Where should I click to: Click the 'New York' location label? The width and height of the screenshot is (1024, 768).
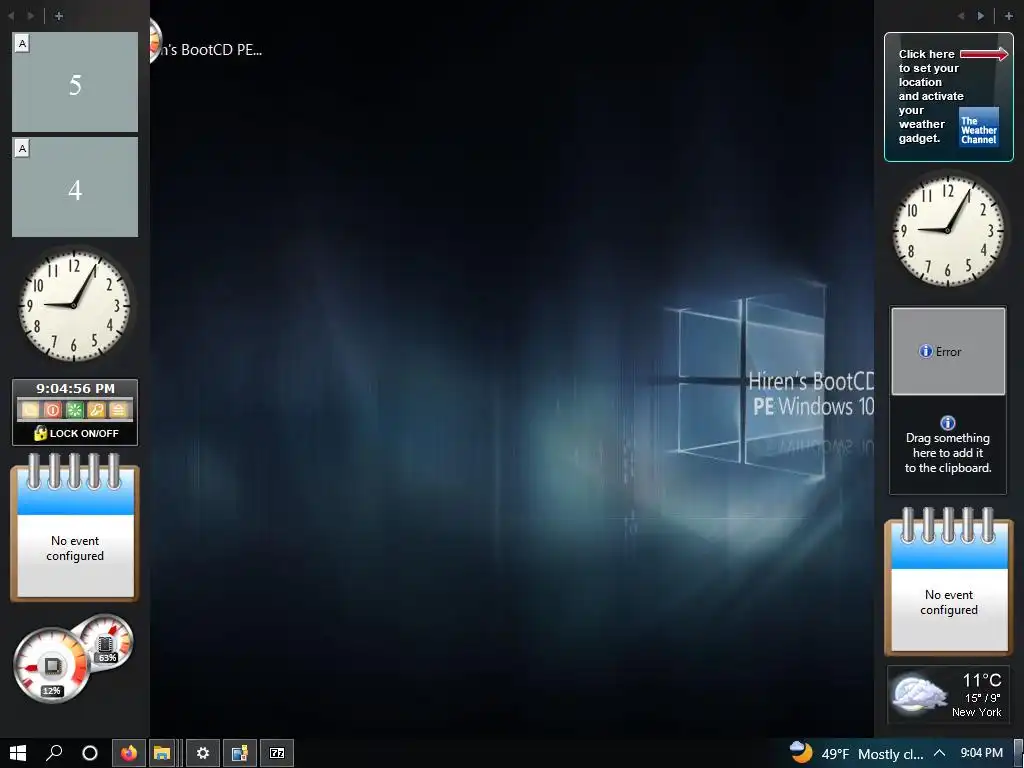click(976, 712)
